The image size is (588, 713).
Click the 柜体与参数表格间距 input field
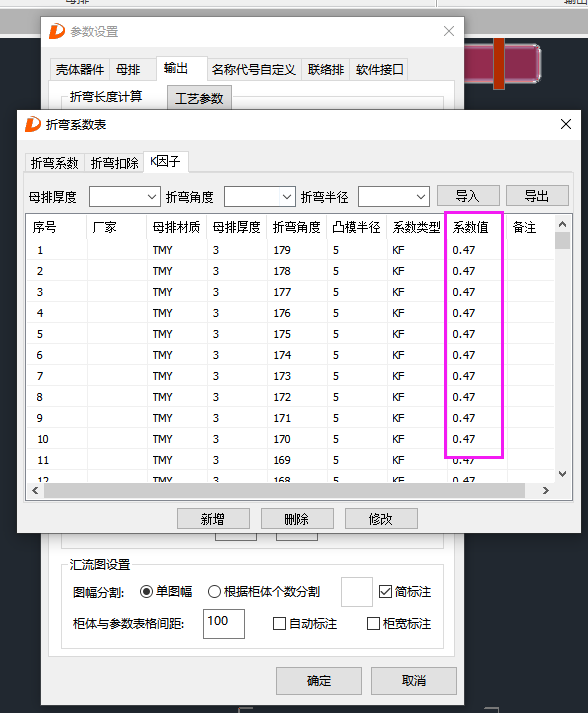pyautogui.click(x=224, y=624)
